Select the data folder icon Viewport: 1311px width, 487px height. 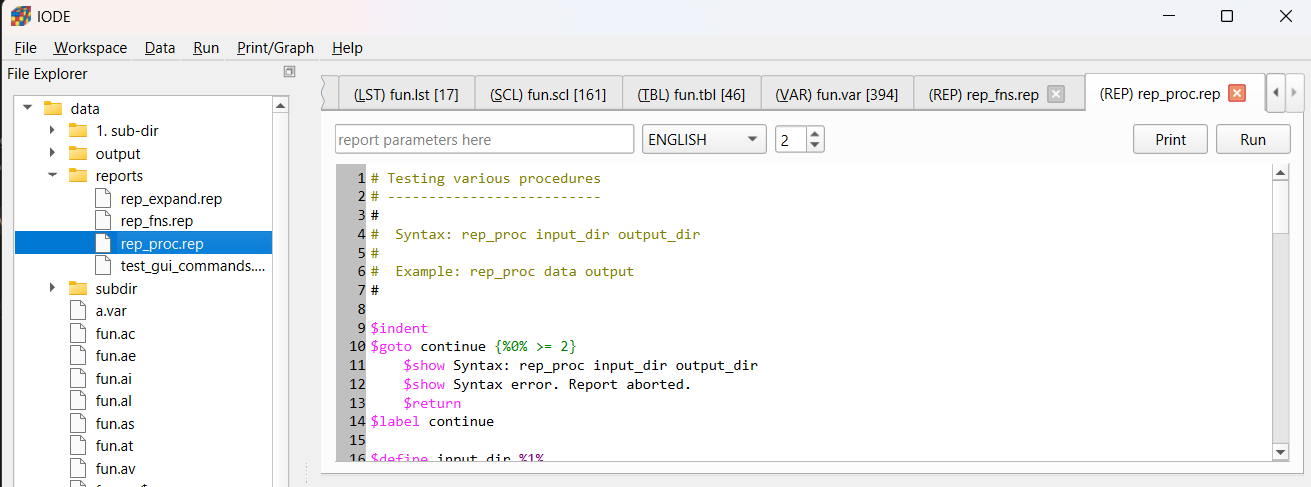click(x=54, y=108)
